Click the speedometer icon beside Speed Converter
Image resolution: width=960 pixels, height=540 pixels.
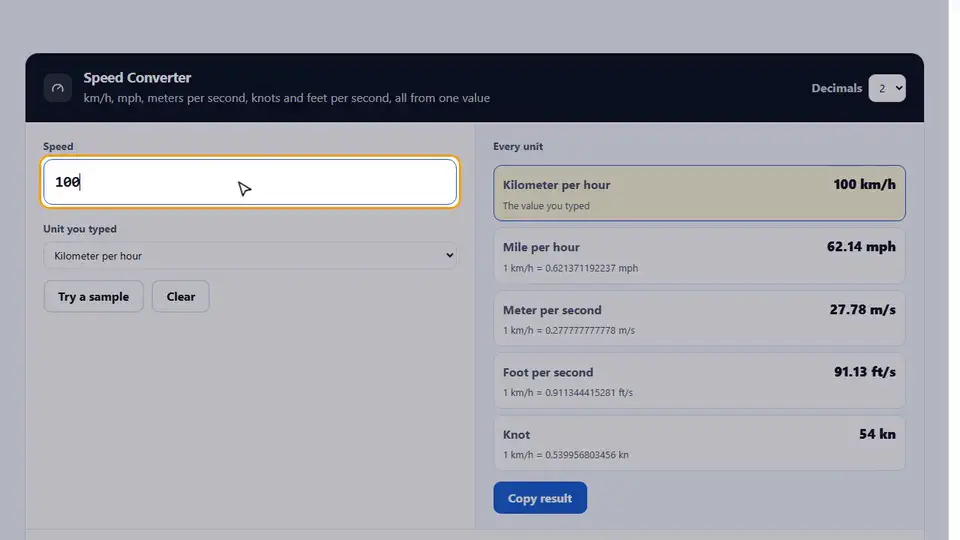pyautogui.click(x=58, y=88)
